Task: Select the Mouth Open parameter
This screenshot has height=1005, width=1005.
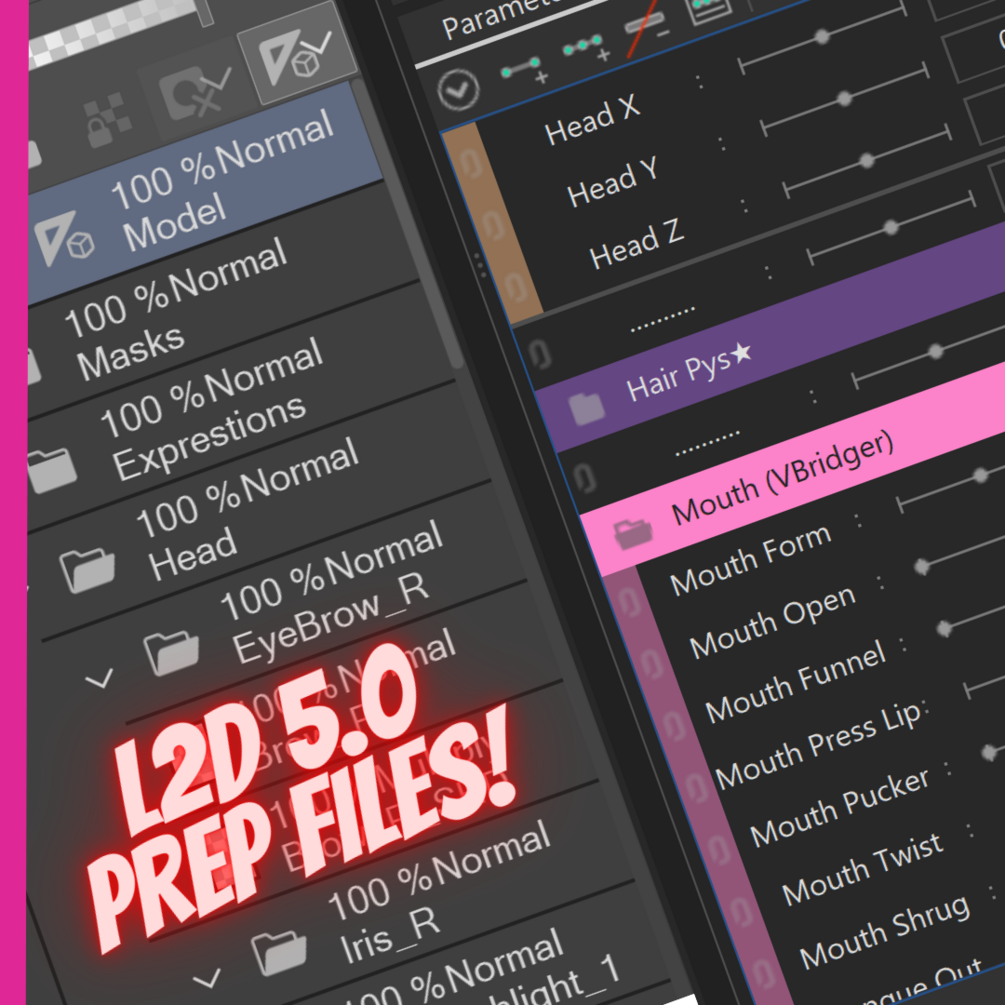Action: (772, 622)
